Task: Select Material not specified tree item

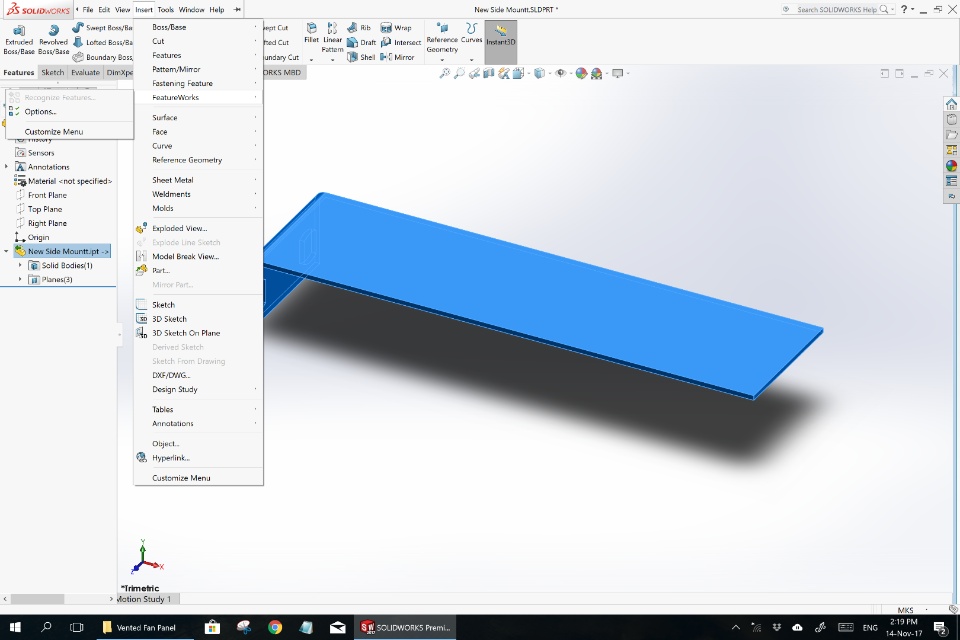Action: 64,181
